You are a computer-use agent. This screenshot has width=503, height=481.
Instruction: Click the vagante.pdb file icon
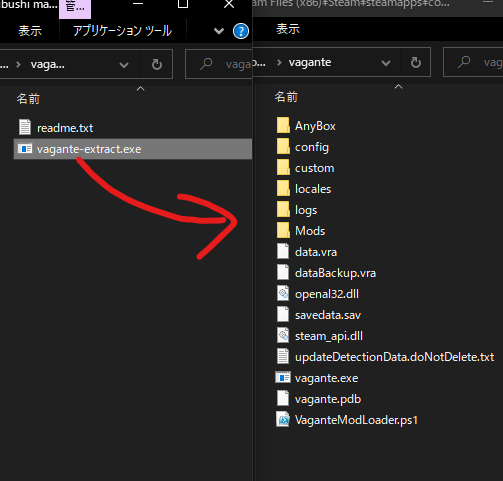(x=283, y=398)
